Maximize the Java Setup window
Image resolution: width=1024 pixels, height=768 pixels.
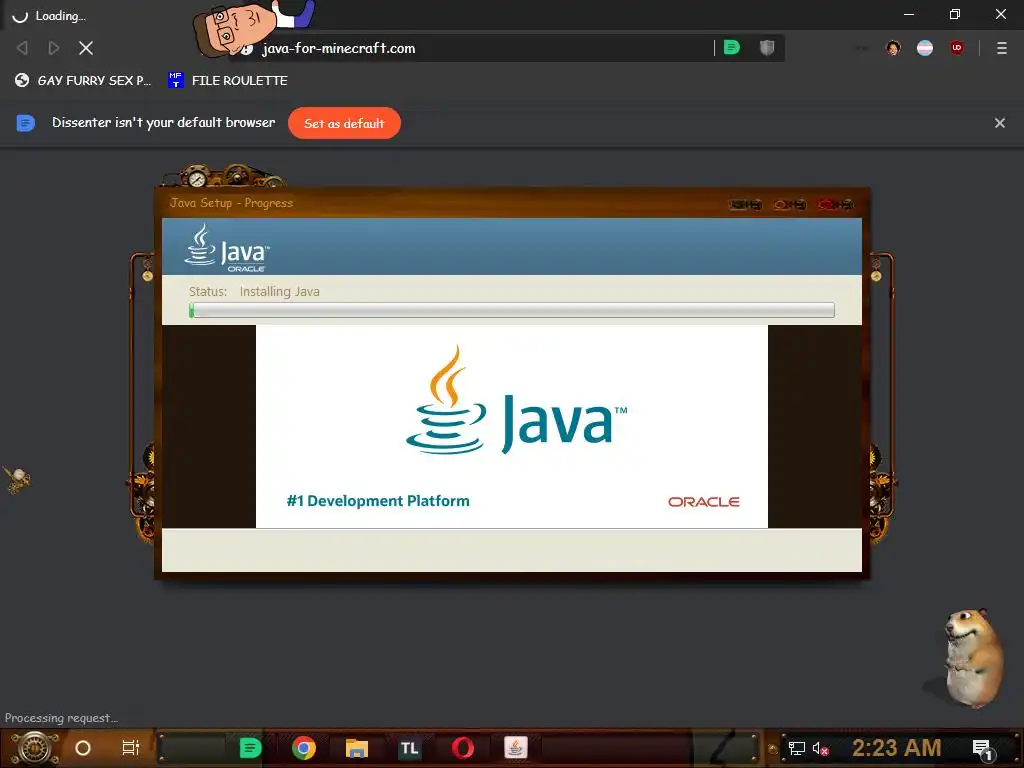click(x=790, y=204)
